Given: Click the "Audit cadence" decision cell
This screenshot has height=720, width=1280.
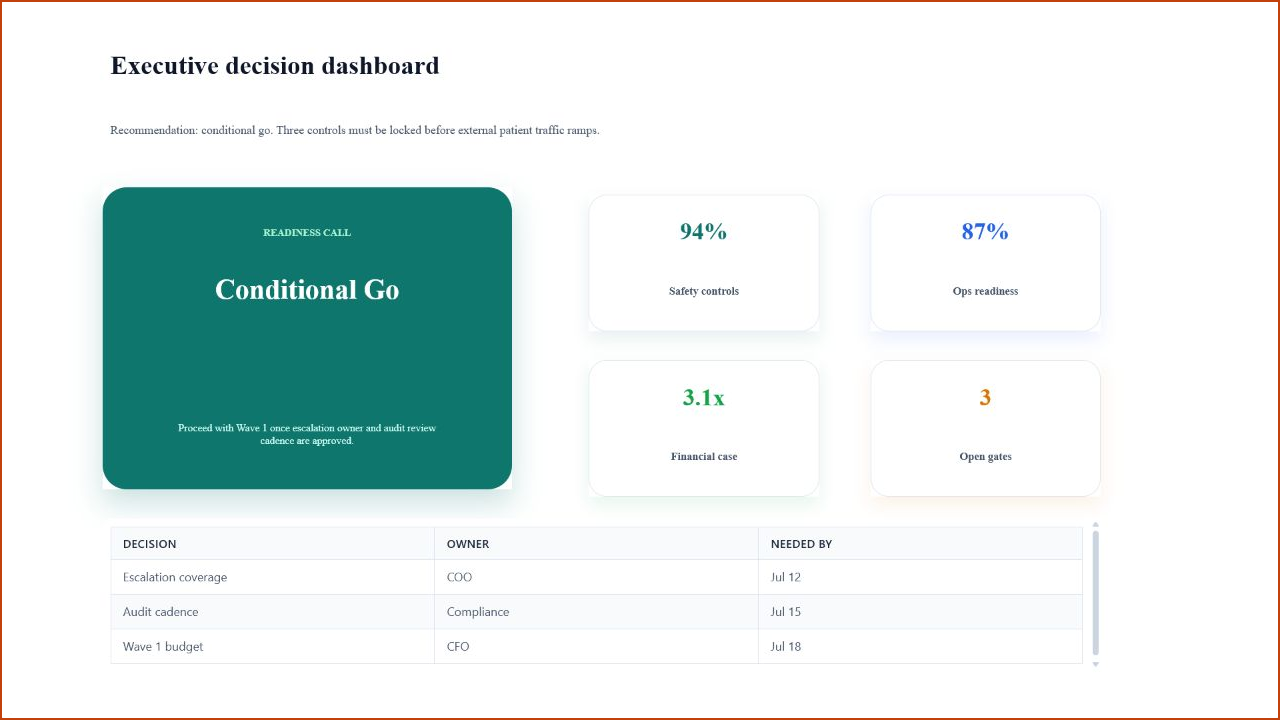Looking at the screenshot, I should [272, 612].
